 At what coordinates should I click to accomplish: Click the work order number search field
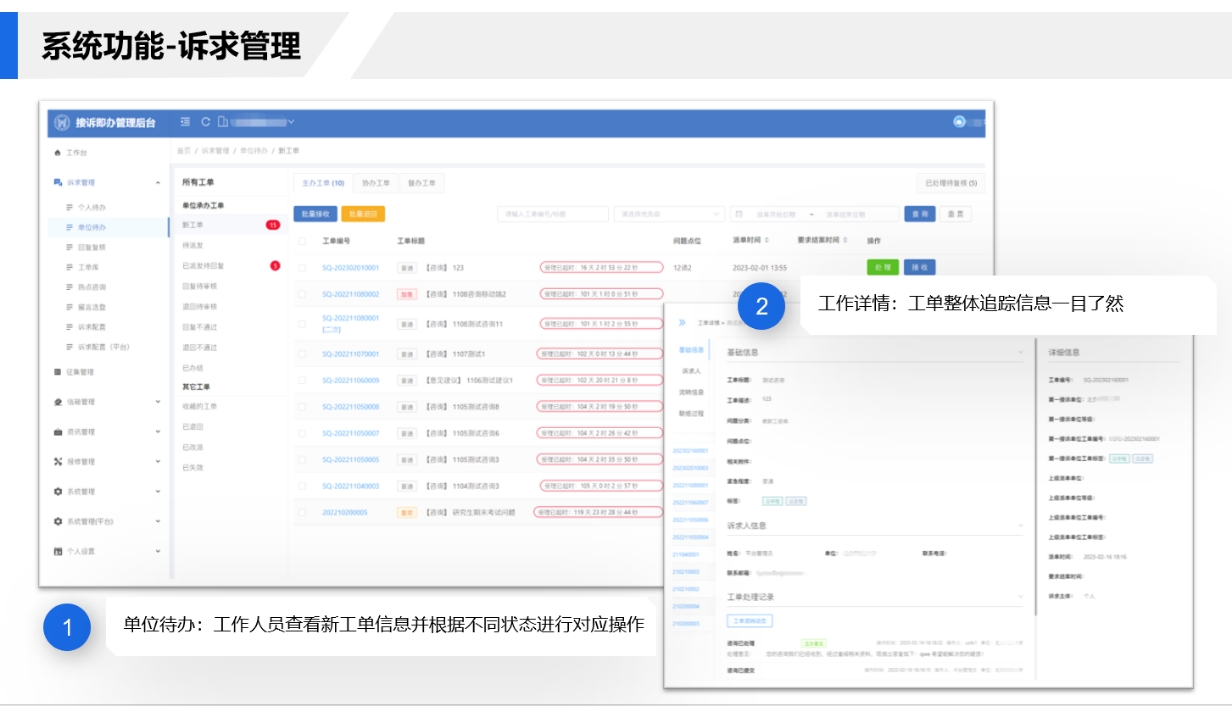coord(553,214)
